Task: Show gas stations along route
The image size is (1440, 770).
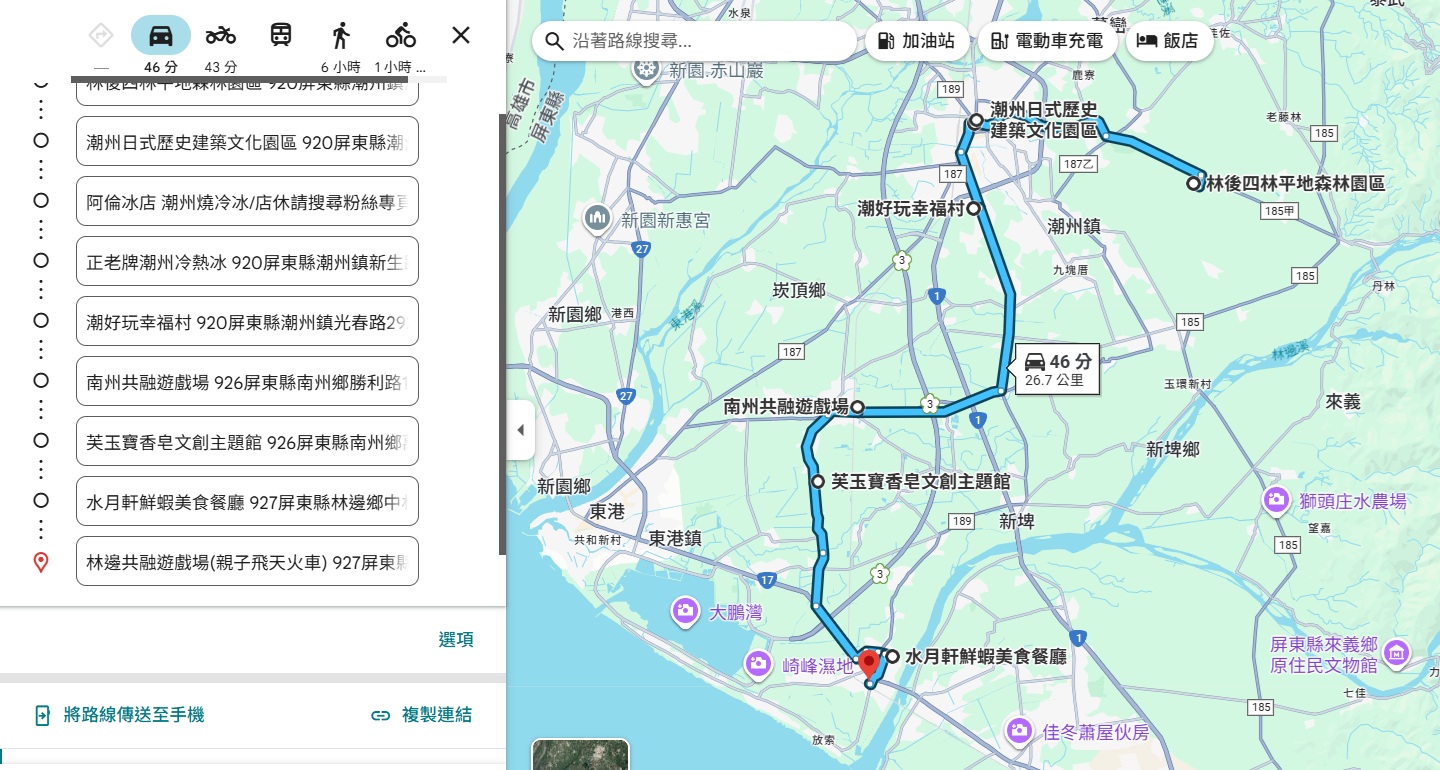Action: point(916,41)
